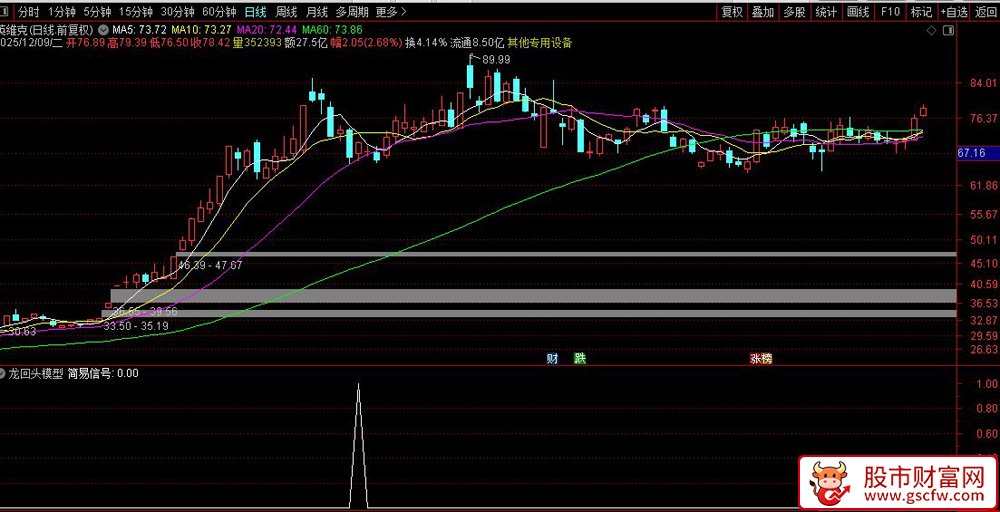Viewport: 1000px width, 512px height.
Task: Click the 返回 back button
Action: click(x=985, y=11)
